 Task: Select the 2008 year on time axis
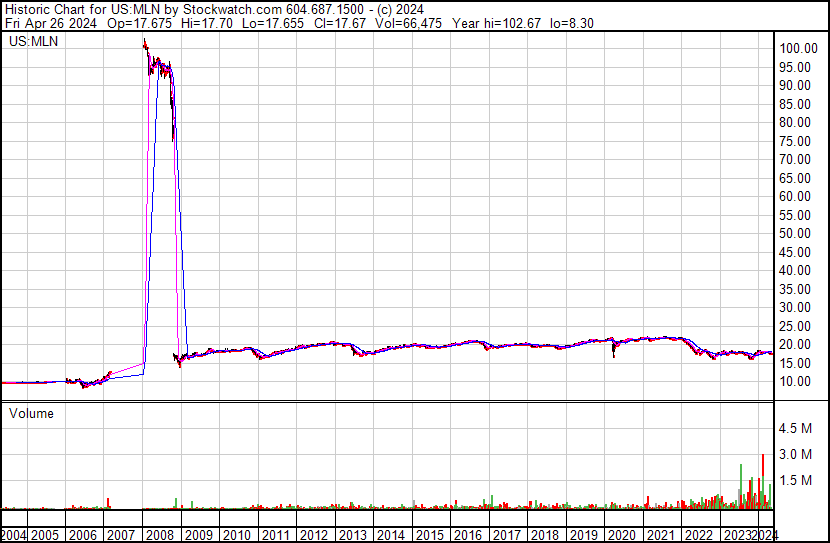click(160, 535)
